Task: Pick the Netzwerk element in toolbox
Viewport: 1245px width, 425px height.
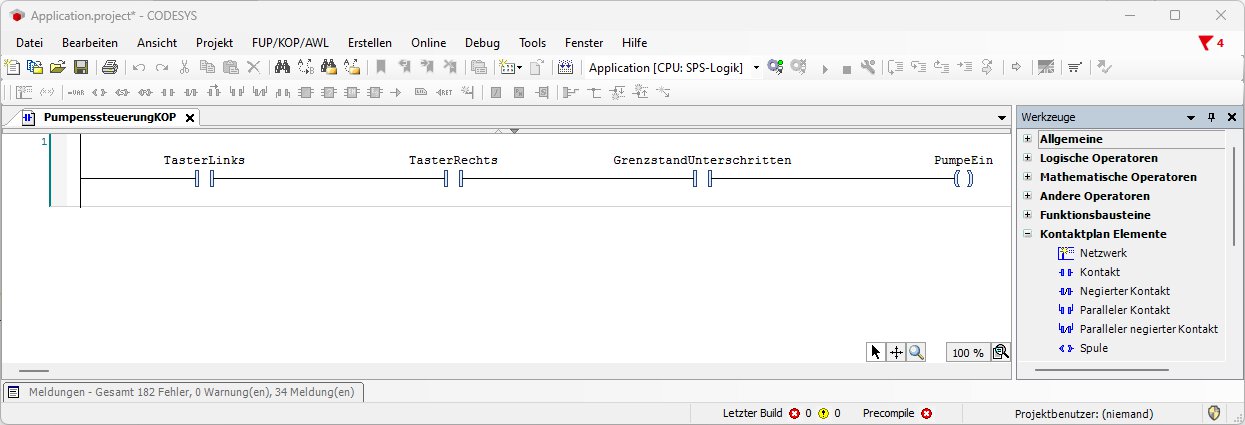Action: 1103,253
